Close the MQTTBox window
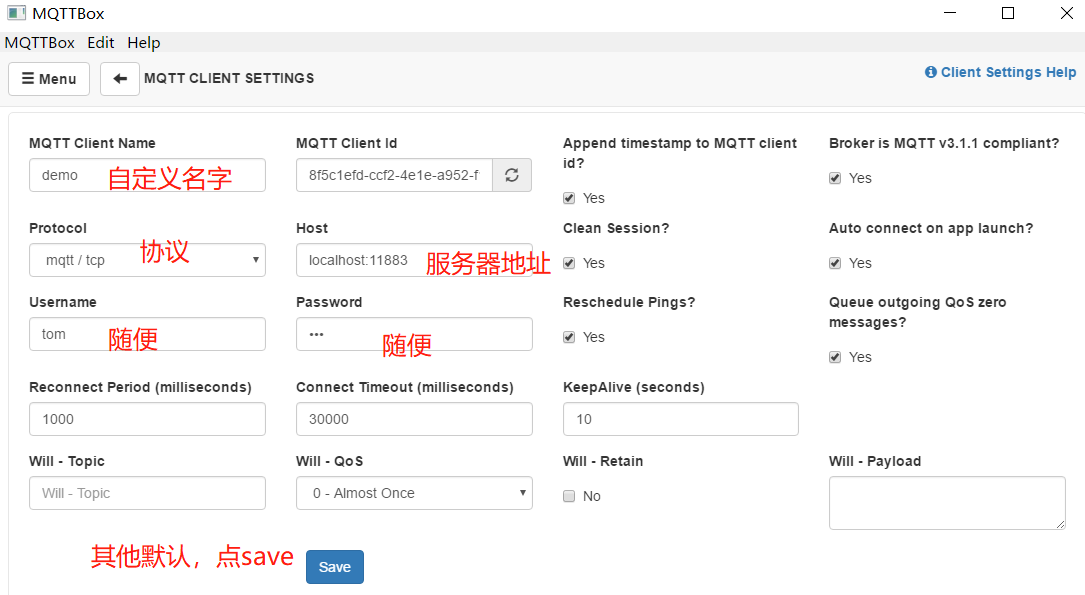 1066,13
